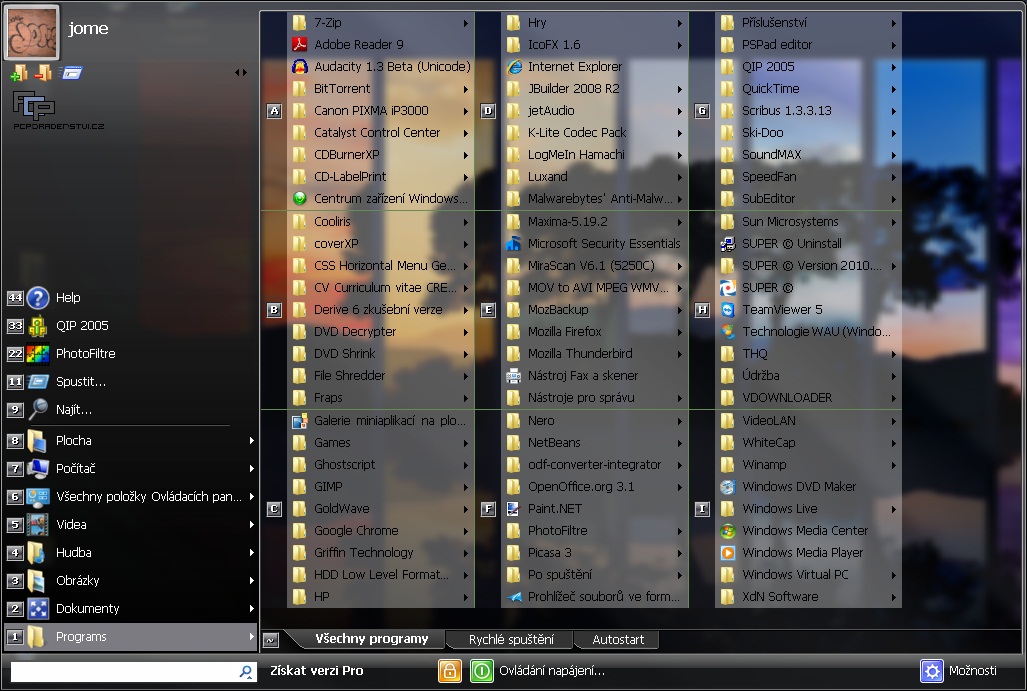Open Microsoft Security Essentials
The image size is (1027, 691).
pyautogui.click(x=595, y=244)
